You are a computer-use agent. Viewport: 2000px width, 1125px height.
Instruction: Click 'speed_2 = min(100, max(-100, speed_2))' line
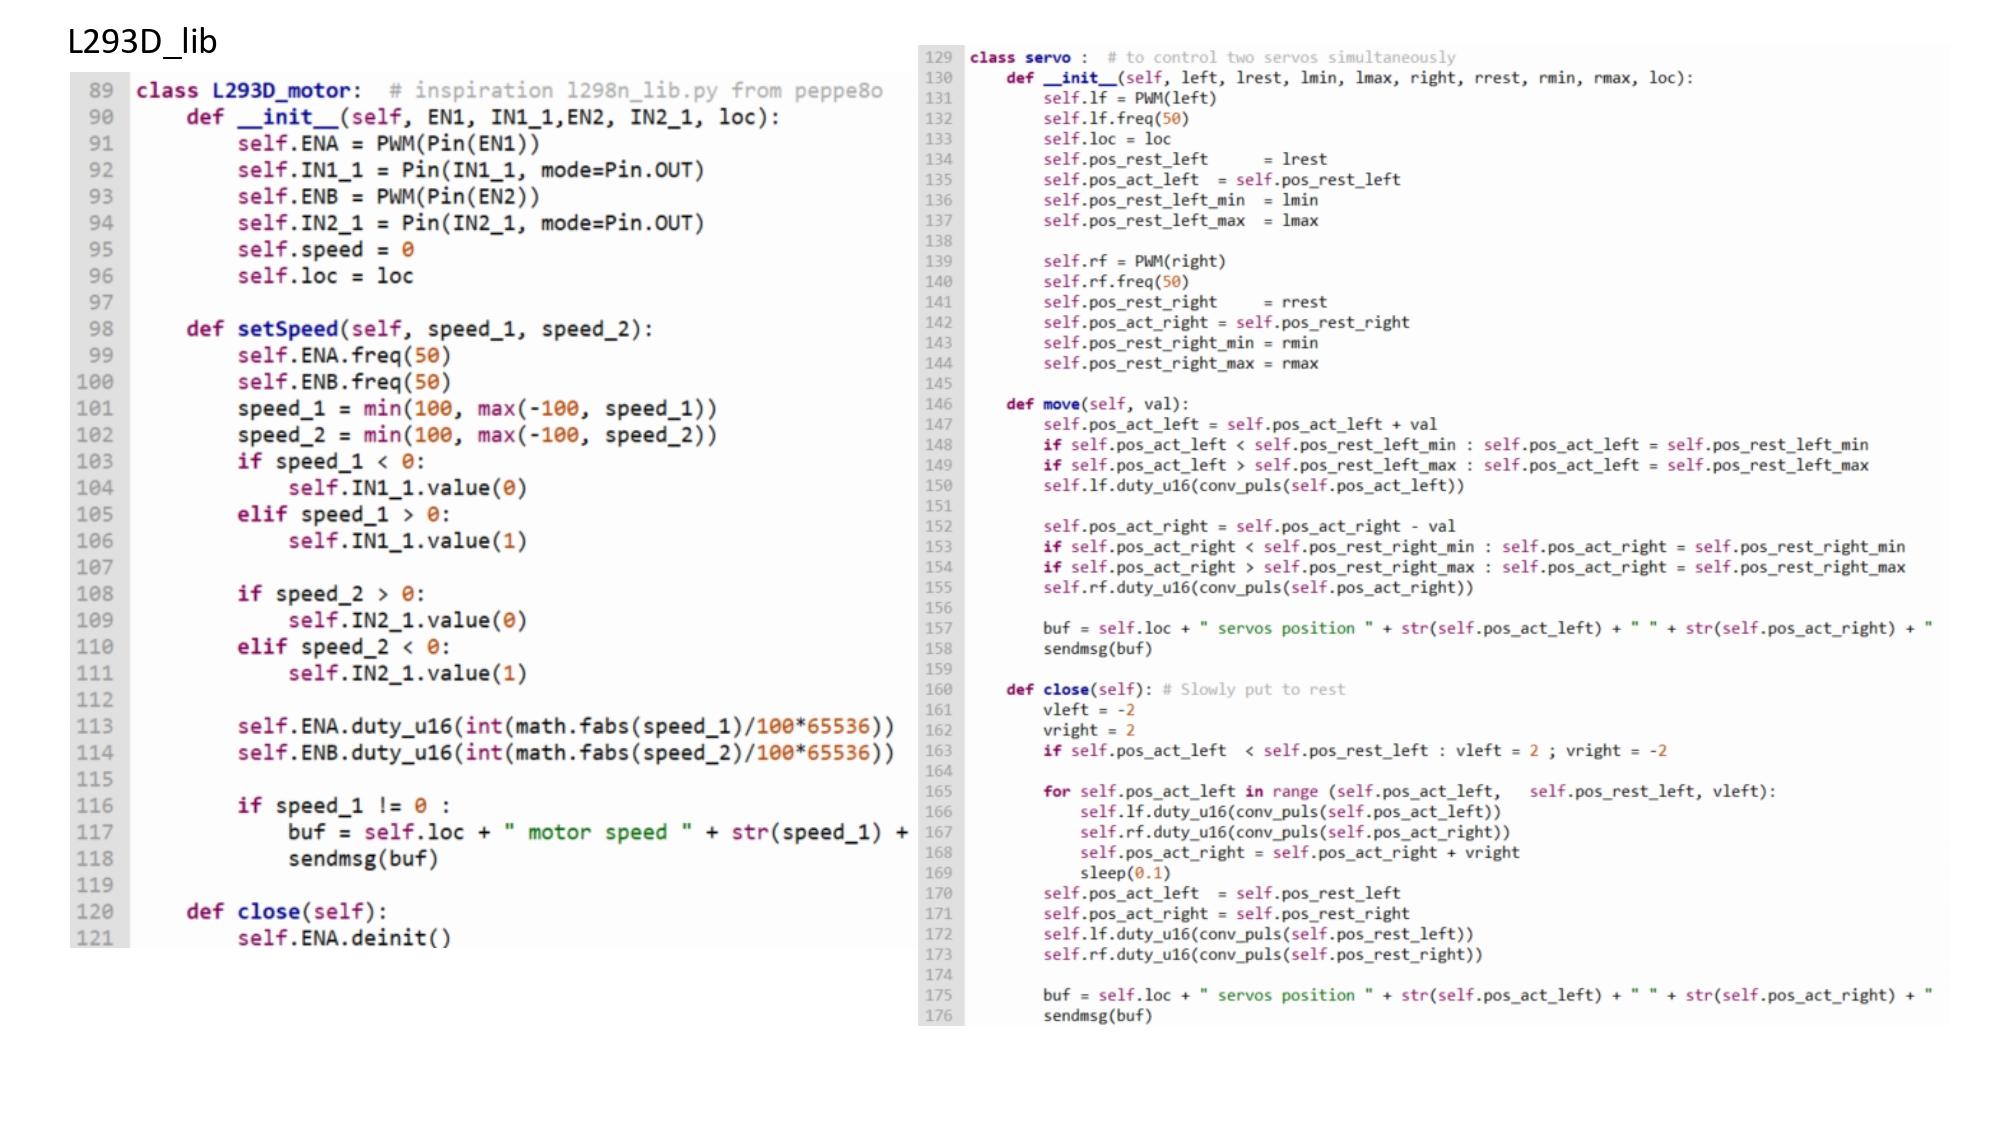point(477,435)
